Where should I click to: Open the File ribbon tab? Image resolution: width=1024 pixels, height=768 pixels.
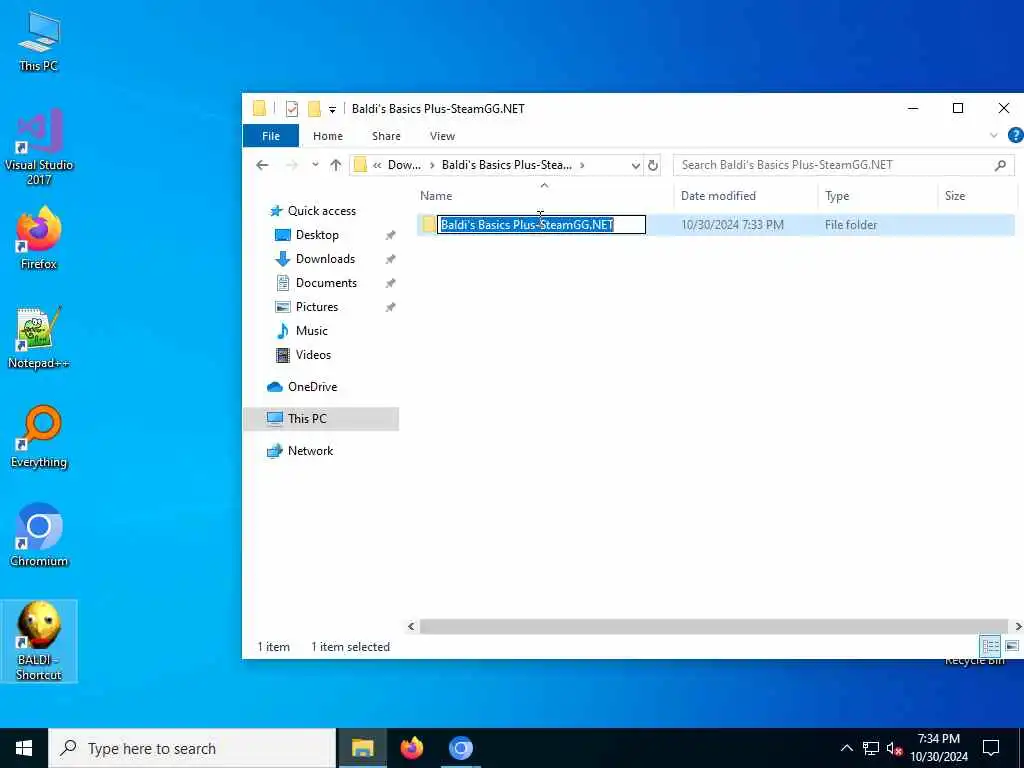270,136
